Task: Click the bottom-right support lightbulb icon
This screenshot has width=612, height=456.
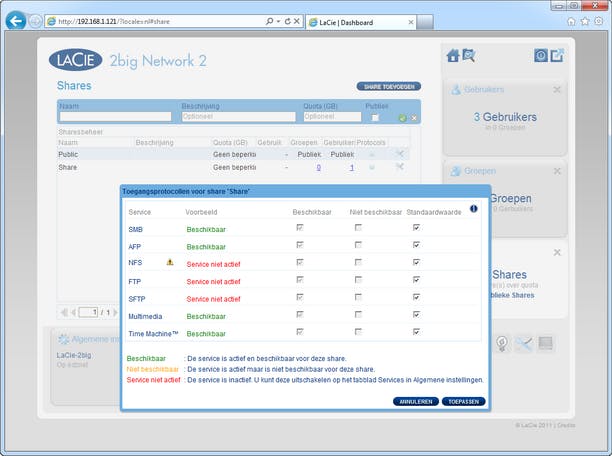Action: 502,344
